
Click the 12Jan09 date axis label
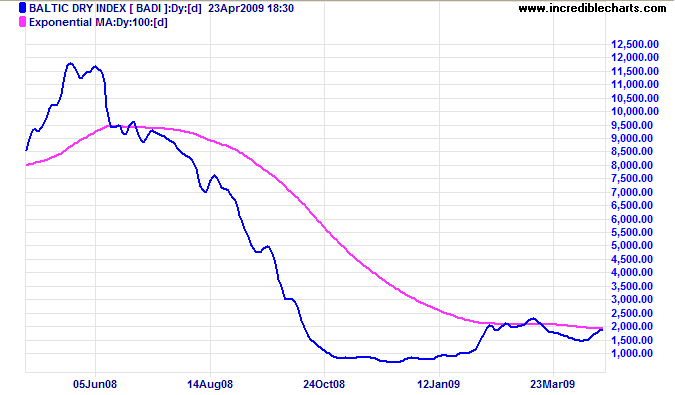(439, 384)
